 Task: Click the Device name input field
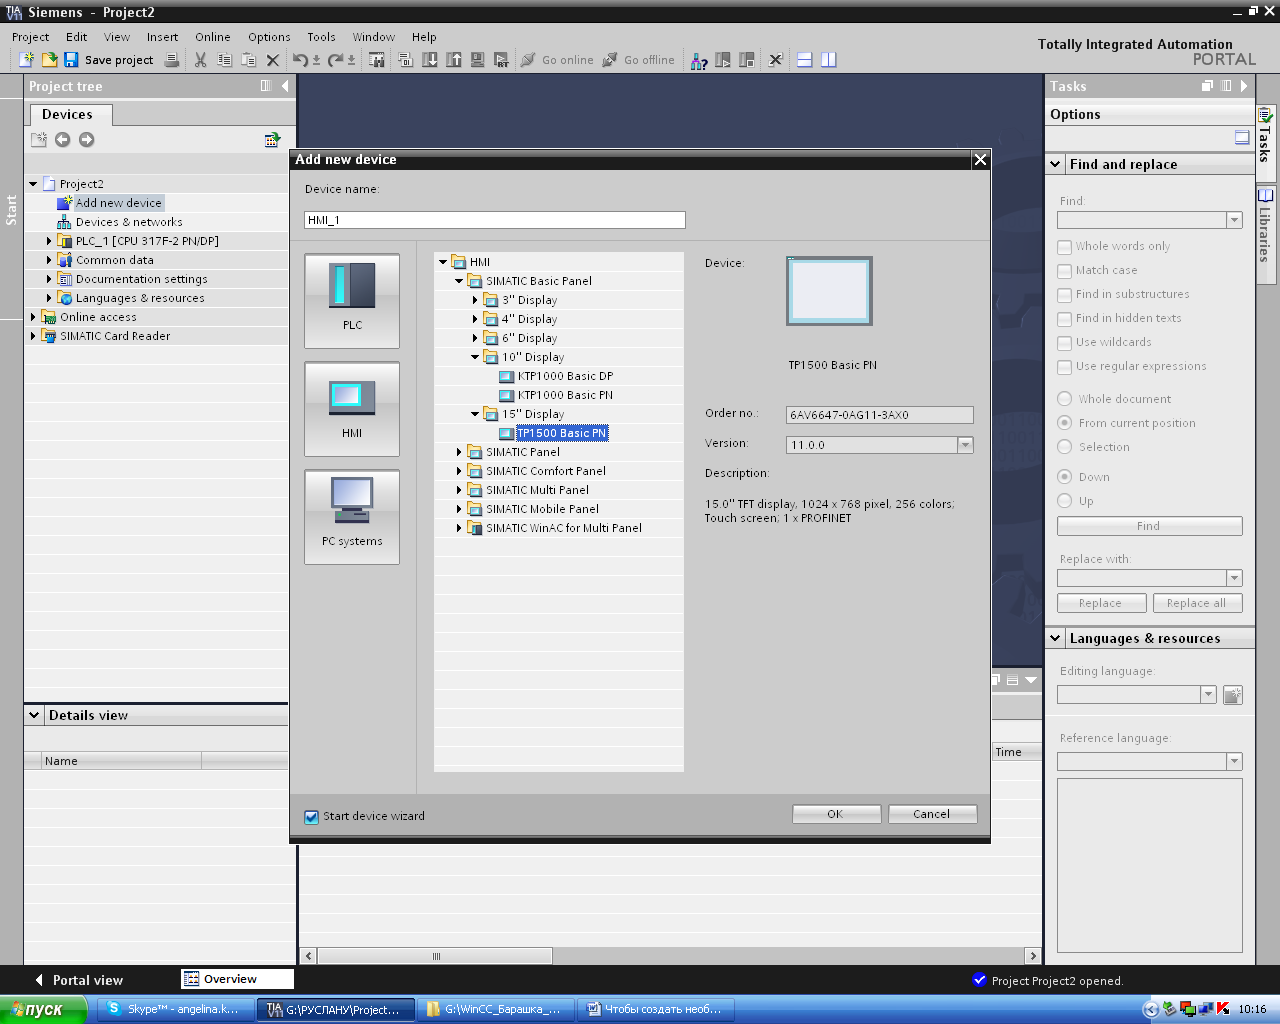494,220
